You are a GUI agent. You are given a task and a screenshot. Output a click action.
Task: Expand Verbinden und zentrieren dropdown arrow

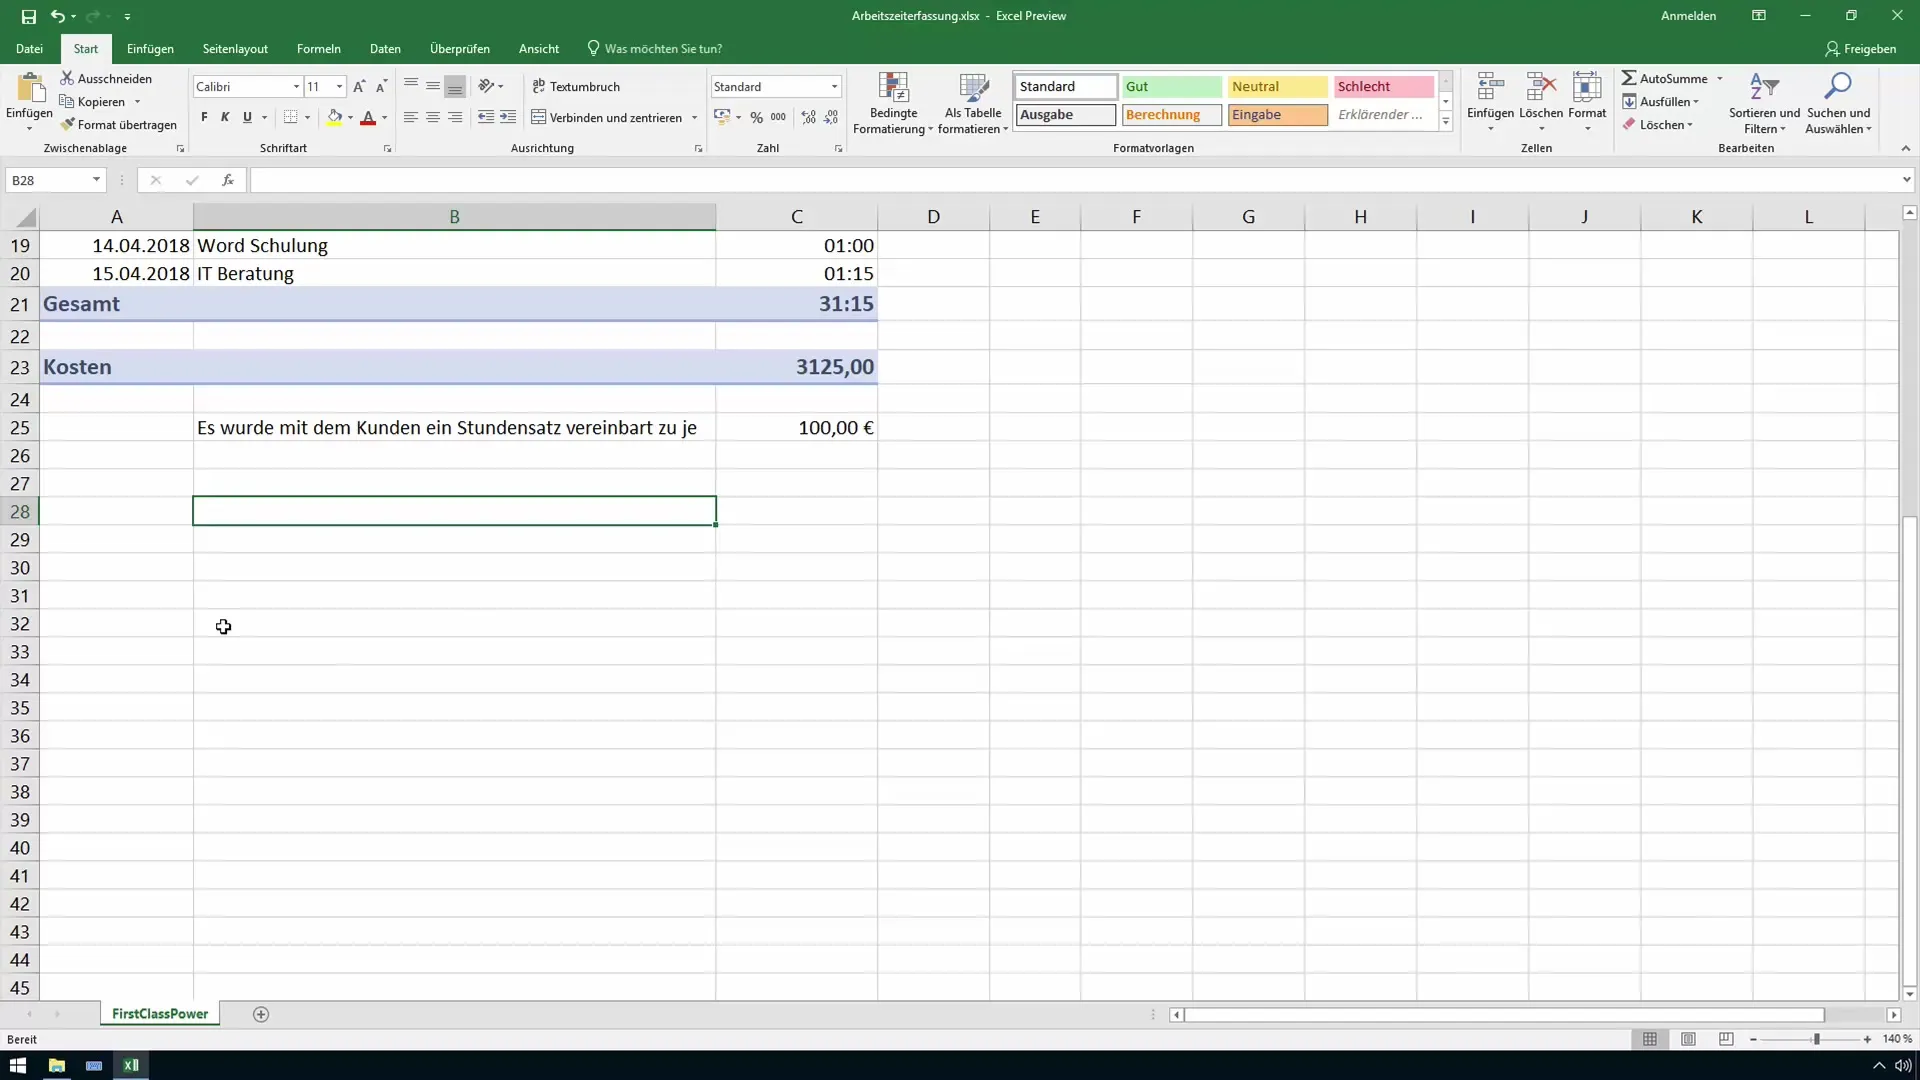click(x=694, y=117)
